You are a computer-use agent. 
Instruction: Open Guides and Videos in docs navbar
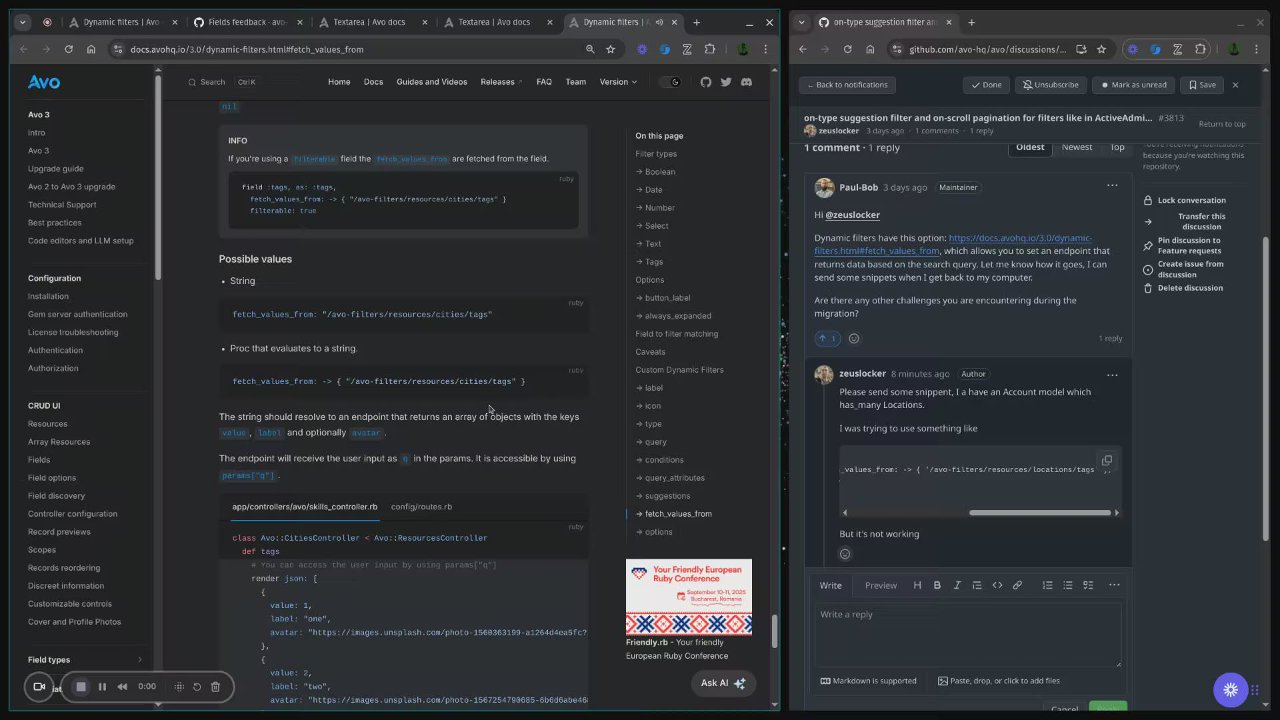tap(432, 82)
